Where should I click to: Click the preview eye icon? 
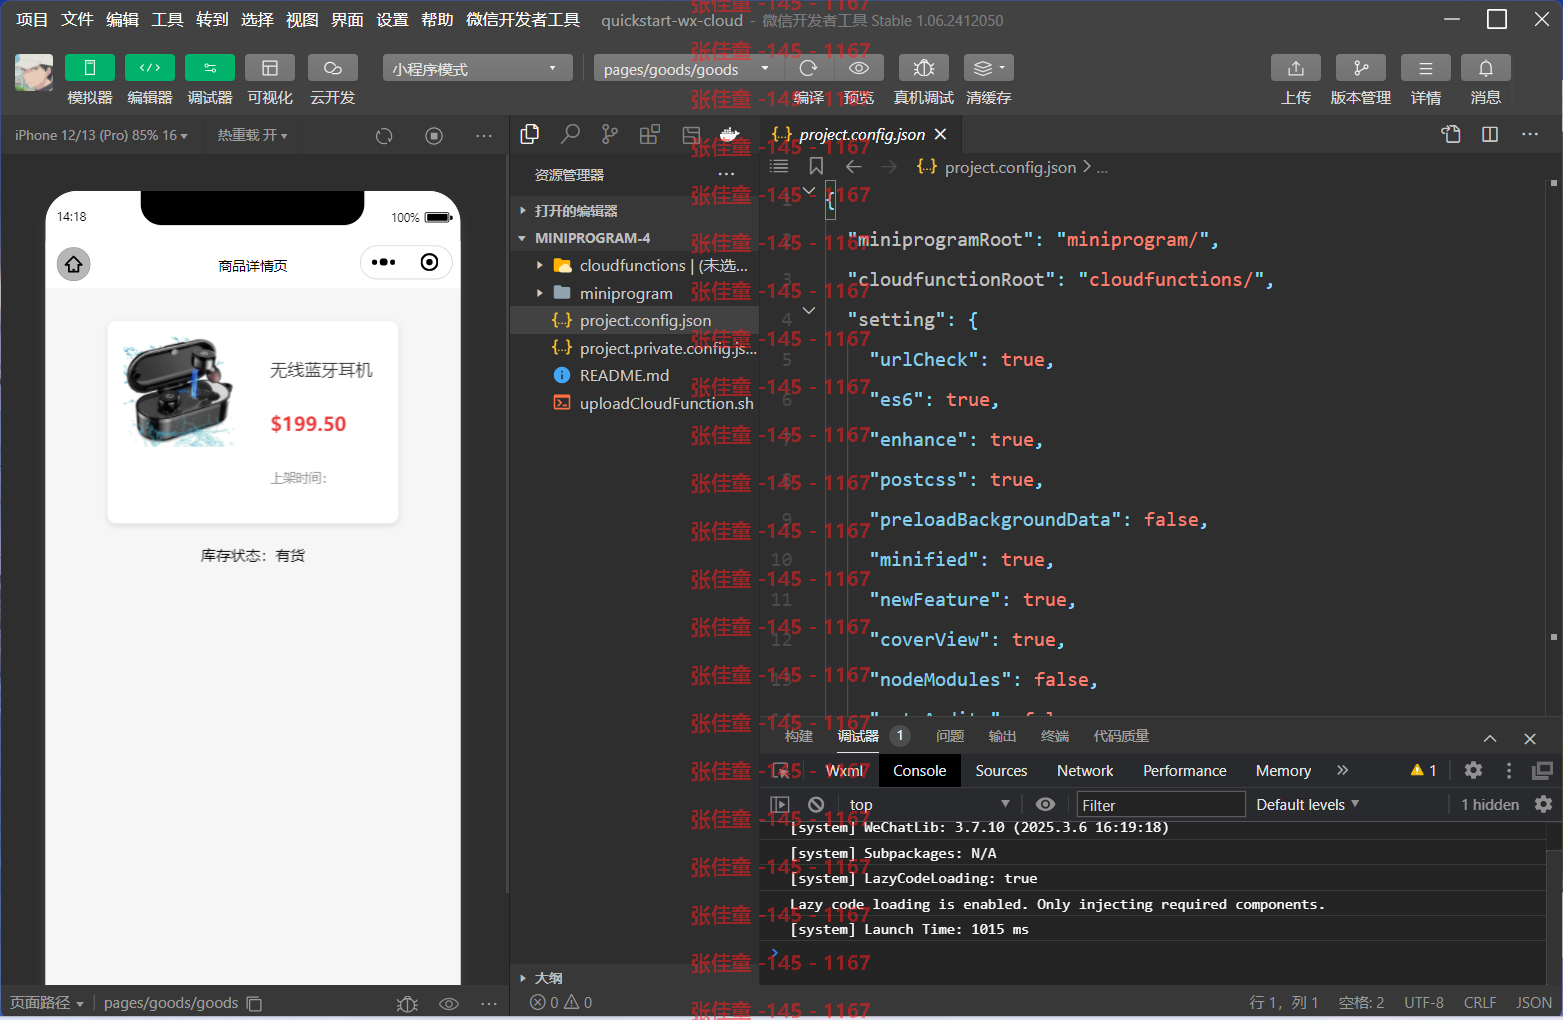click(859, 68)
